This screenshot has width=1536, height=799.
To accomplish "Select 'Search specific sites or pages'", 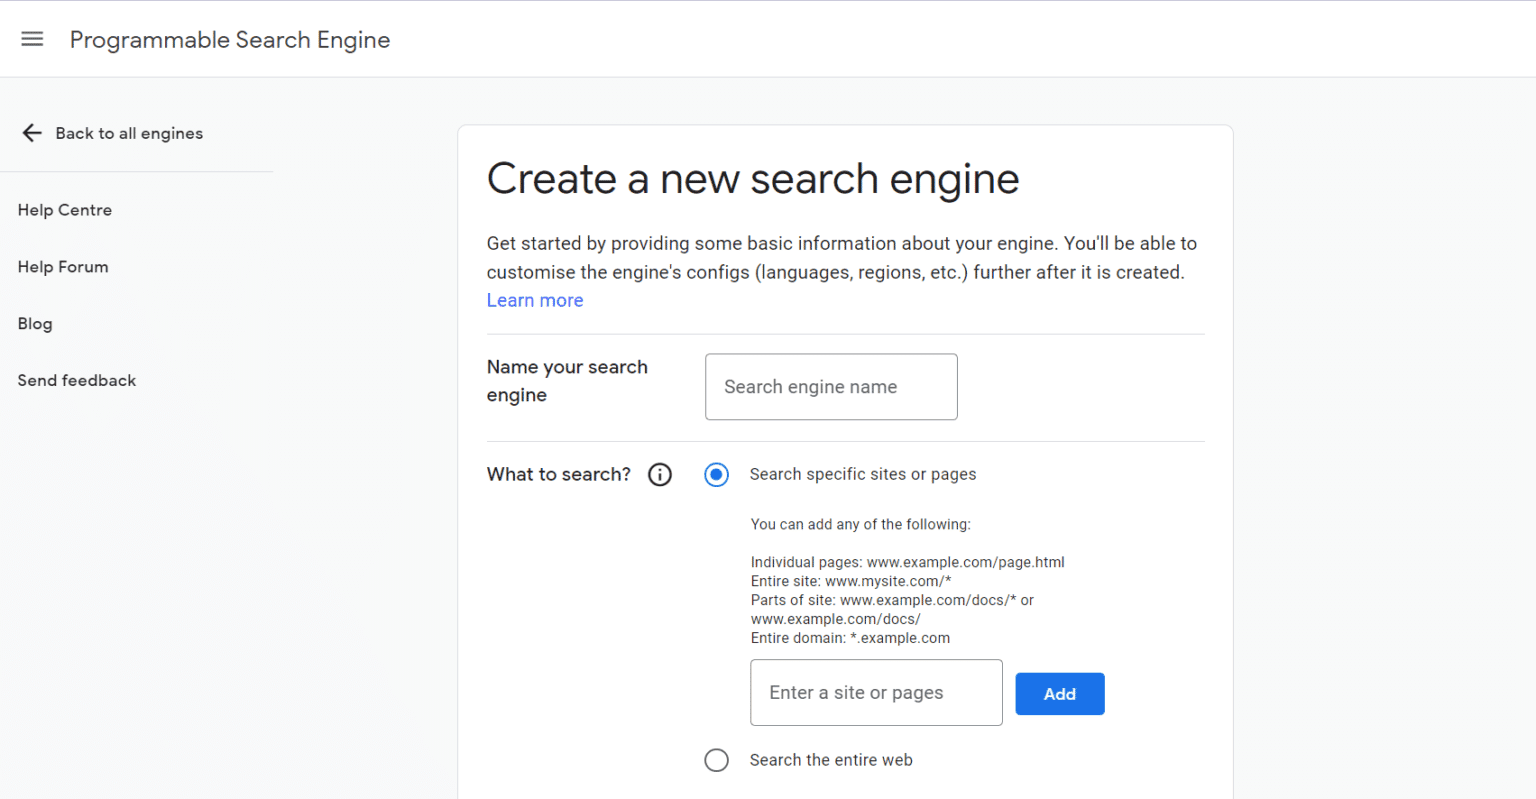I will tap(716, 474).
